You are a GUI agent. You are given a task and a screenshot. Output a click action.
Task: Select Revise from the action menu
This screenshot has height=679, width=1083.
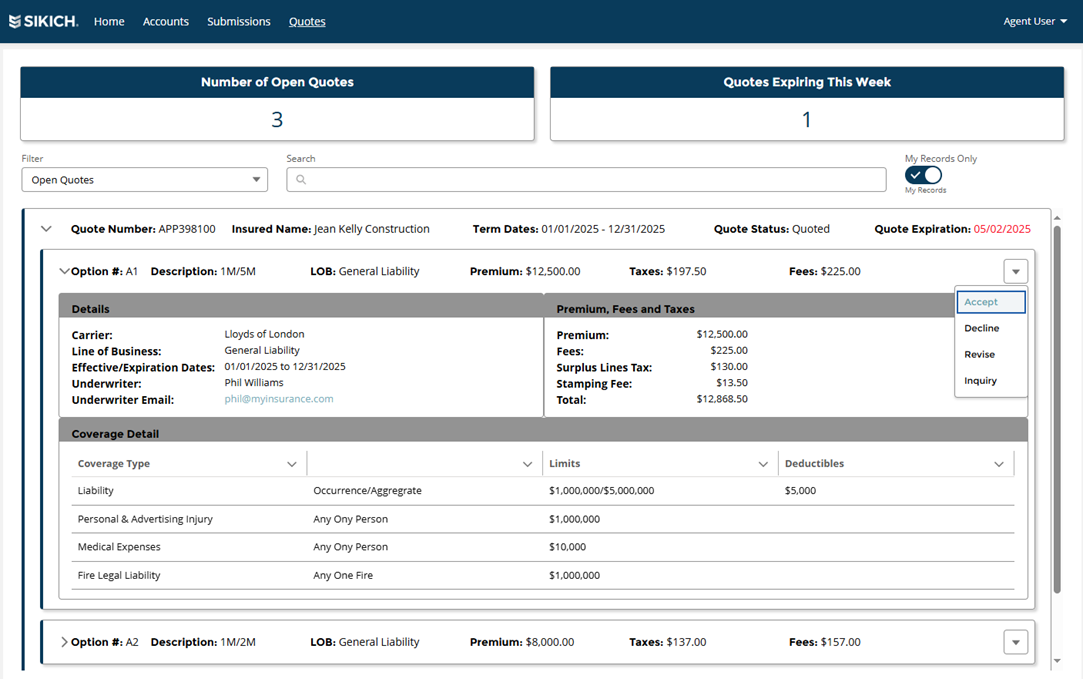980,354
